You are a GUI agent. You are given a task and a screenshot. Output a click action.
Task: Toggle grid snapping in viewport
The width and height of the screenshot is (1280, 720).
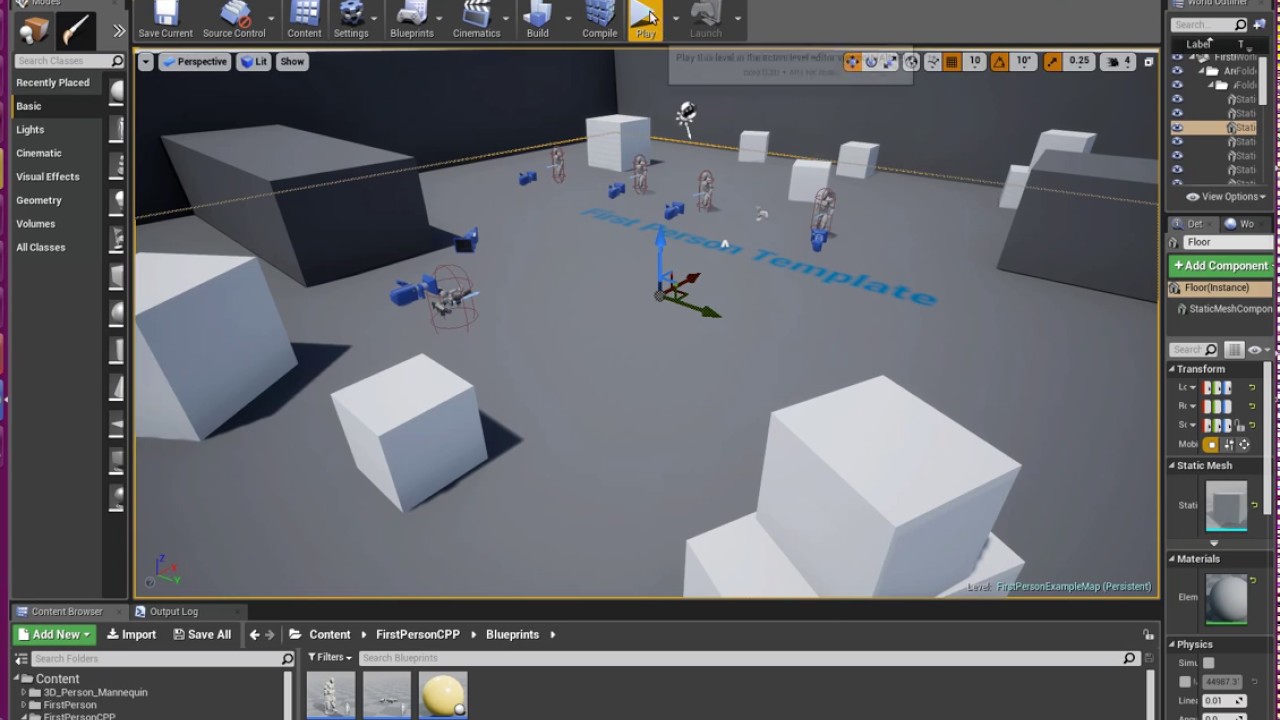[952, 62]
